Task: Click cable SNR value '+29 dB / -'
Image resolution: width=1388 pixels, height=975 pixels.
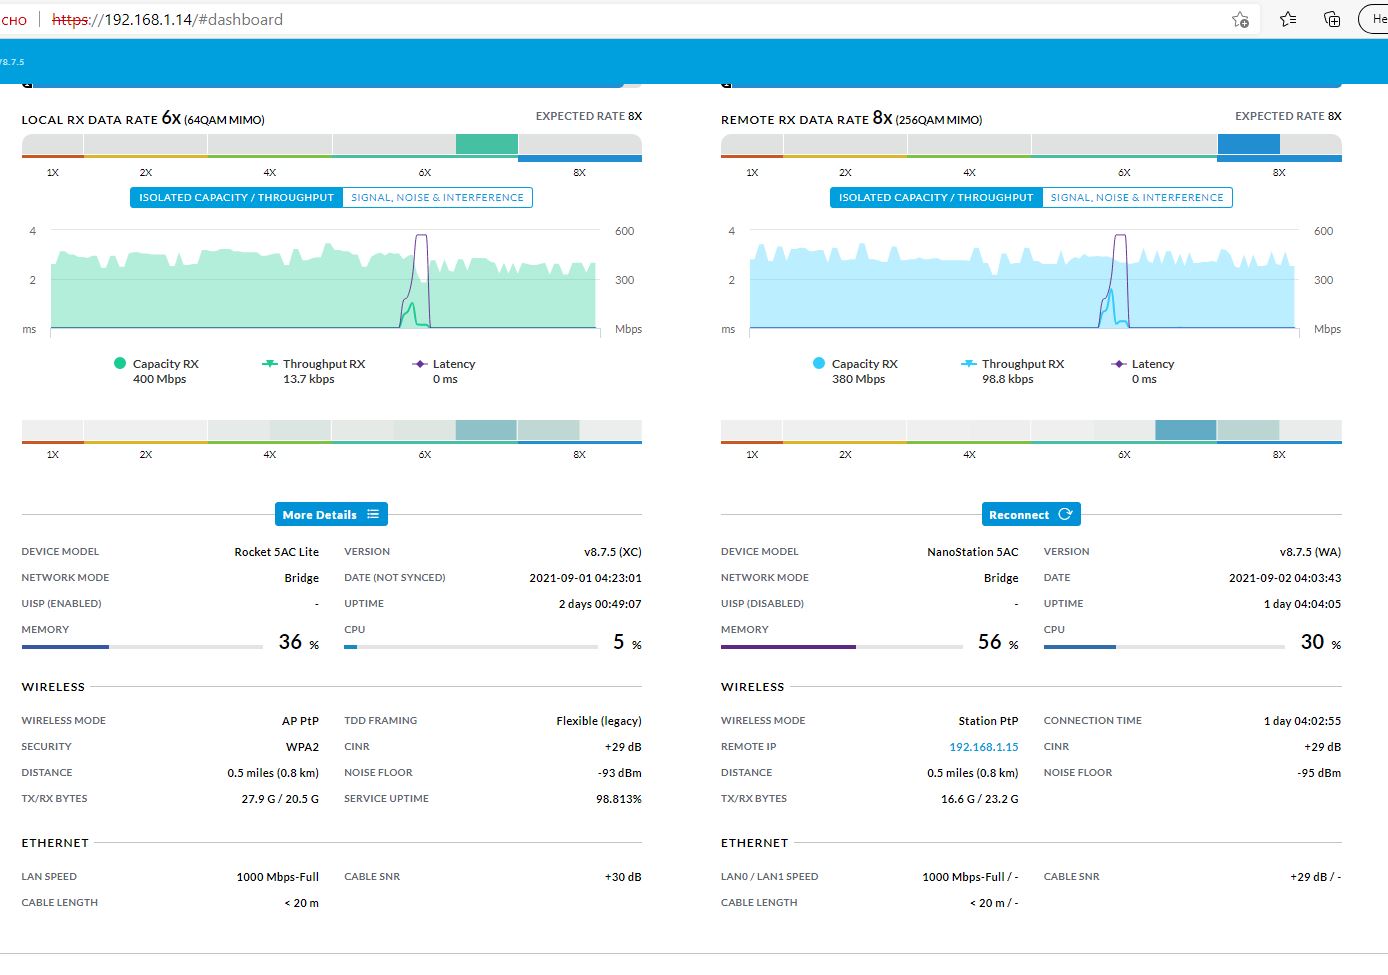Action: [x=1316, y=877]
